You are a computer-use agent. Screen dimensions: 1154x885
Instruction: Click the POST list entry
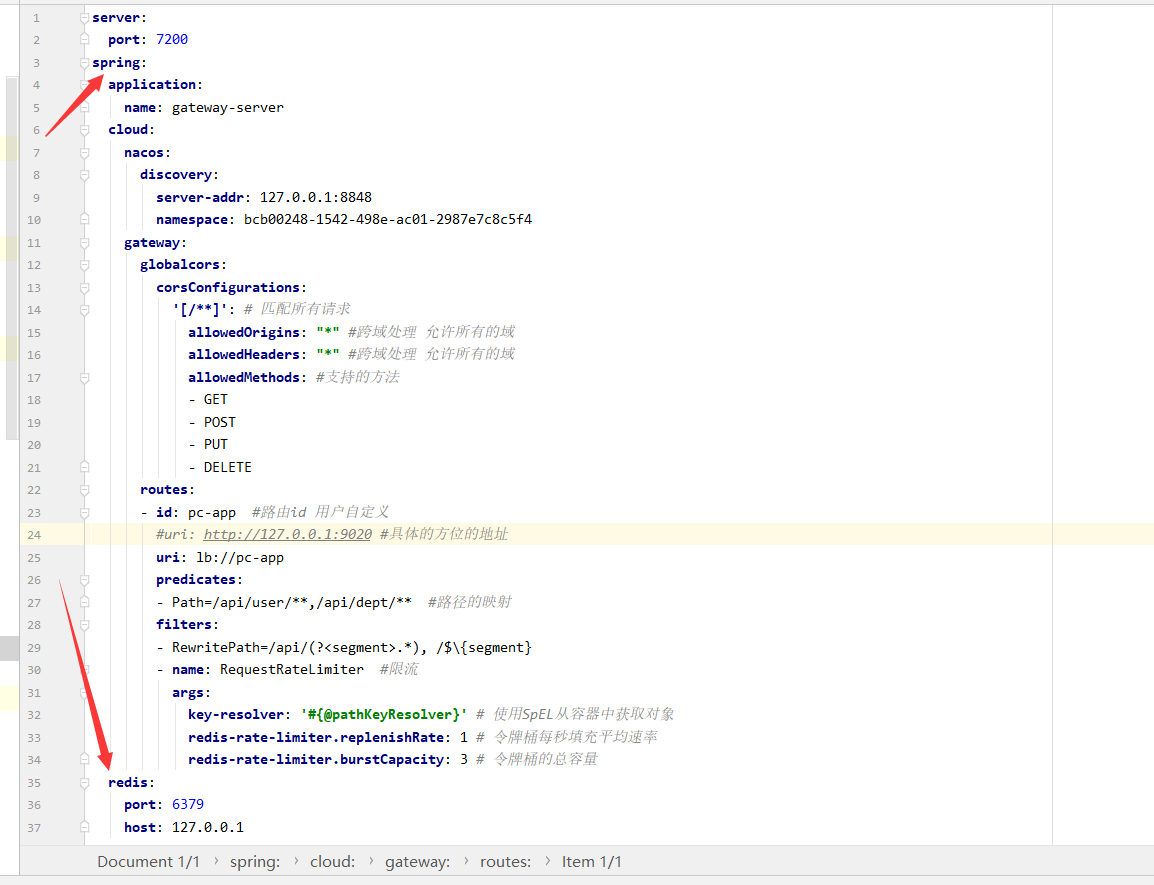pos(219,422)
